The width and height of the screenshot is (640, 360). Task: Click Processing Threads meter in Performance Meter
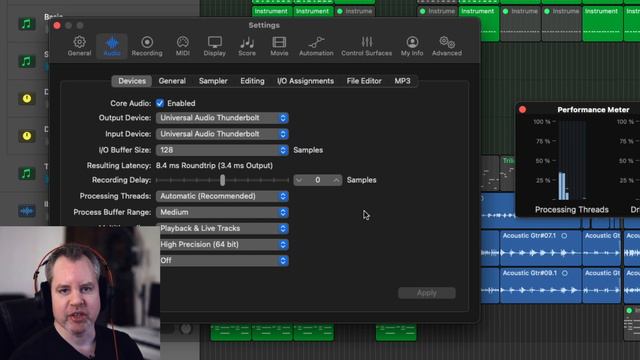point(571,160)
